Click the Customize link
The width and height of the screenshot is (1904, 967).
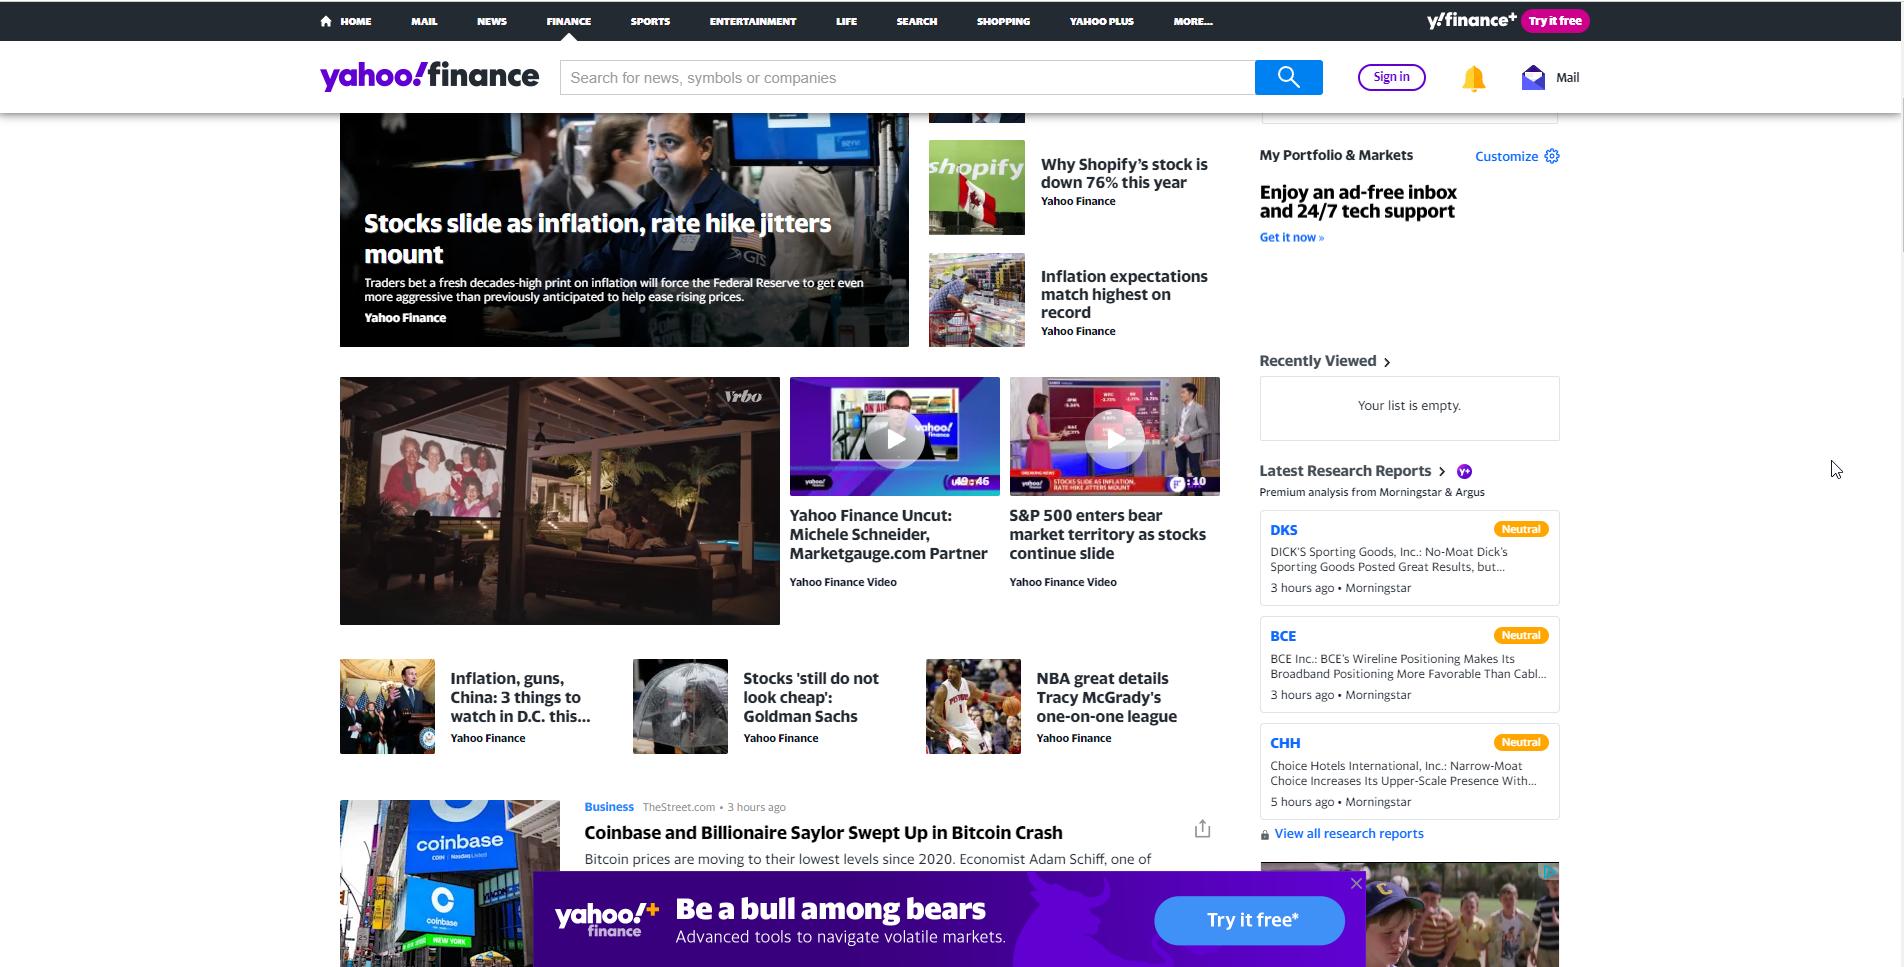pyautogui.click(x=1507, y=156)
